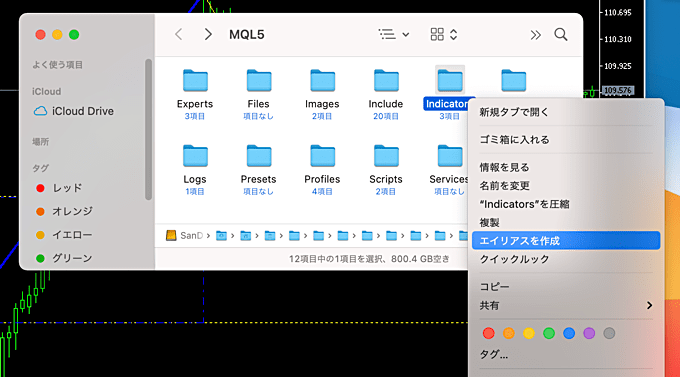Choose 名前を変更 from context menu
Screen dimensions: 680x377
[566, 186]
